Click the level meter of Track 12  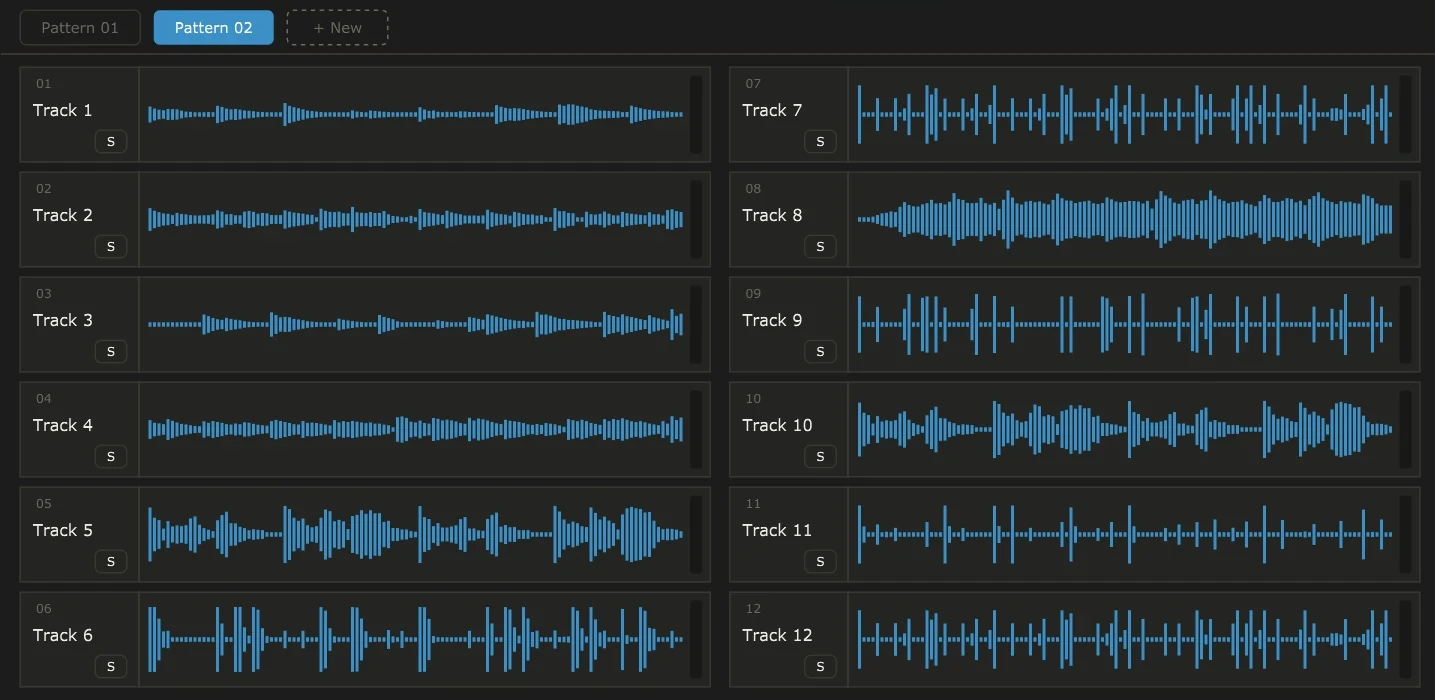point(1405,639)
